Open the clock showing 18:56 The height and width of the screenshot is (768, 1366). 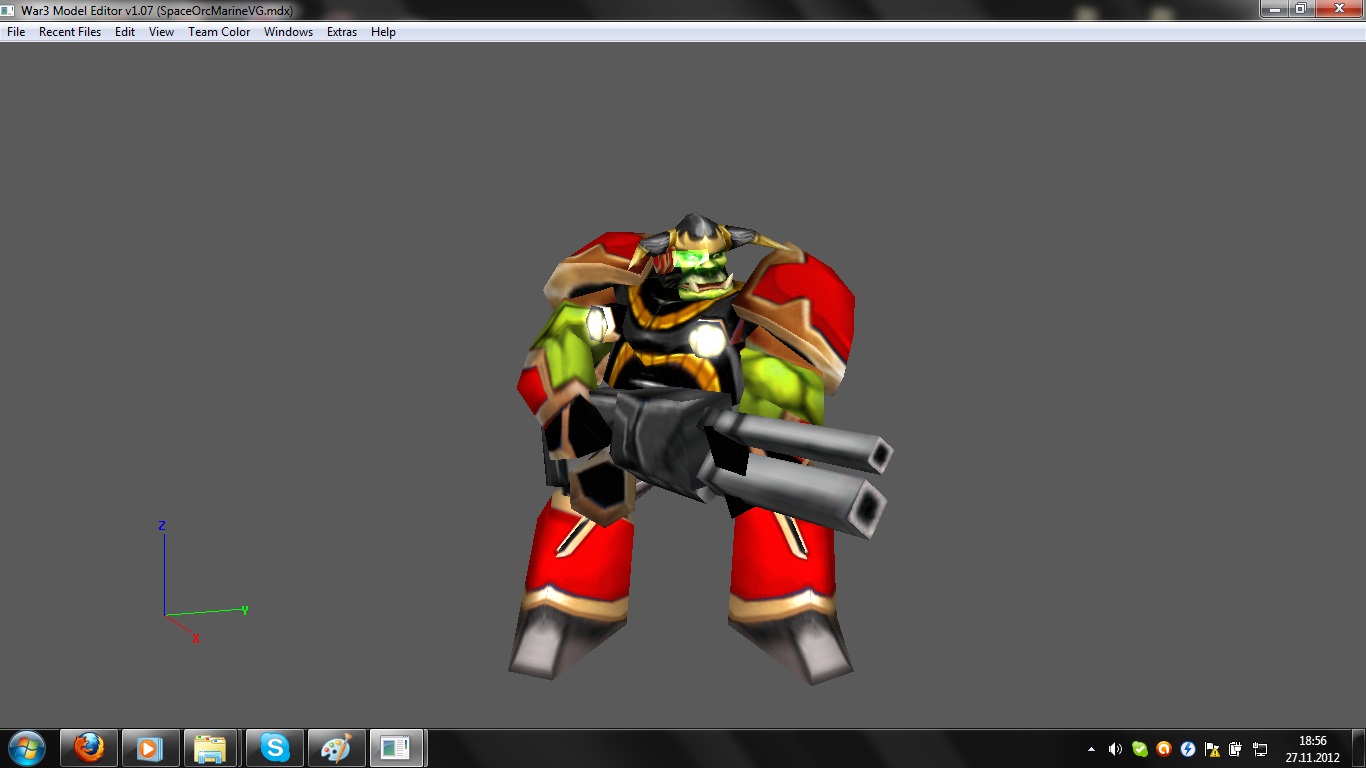[1312, 749]
